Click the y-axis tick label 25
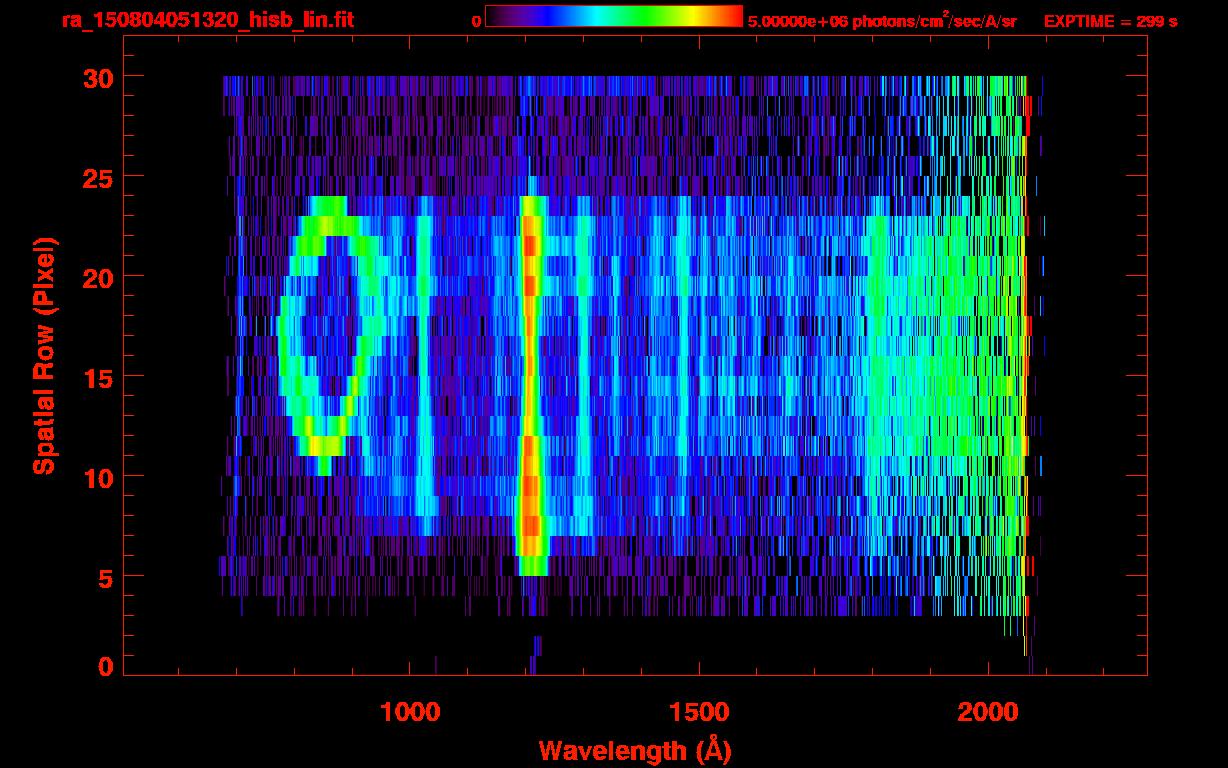This screenshot has height=768, width=1228. pyautogui.click(x=96, y=177)
